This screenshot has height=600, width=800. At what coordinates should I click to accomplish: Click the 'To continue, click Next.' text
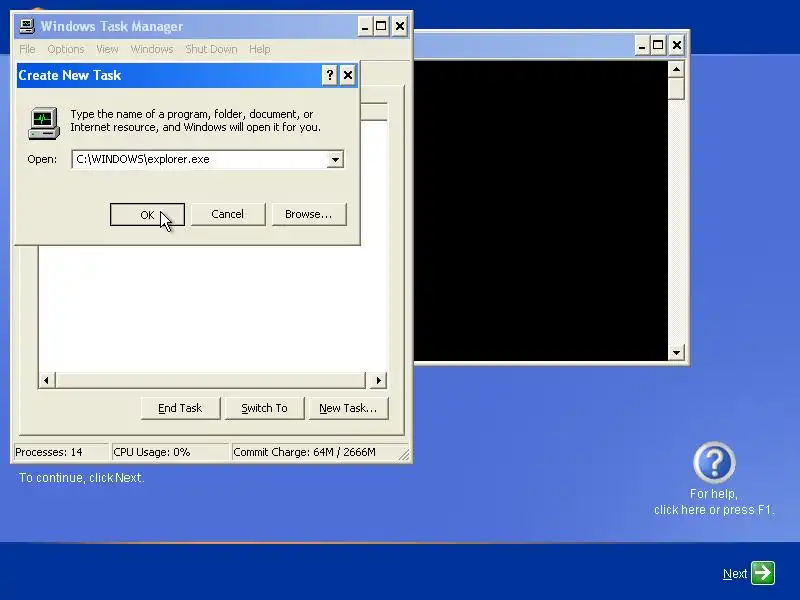[82, 478]
